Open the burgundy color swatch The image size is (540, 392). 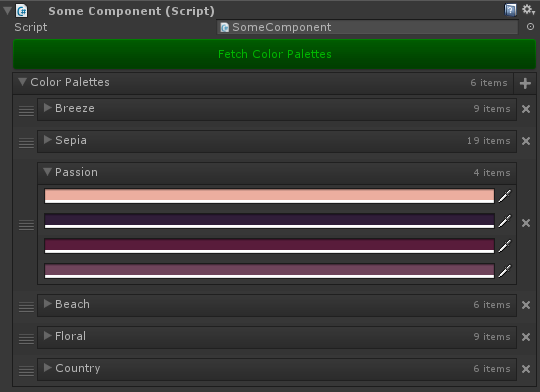coord(269,246)
